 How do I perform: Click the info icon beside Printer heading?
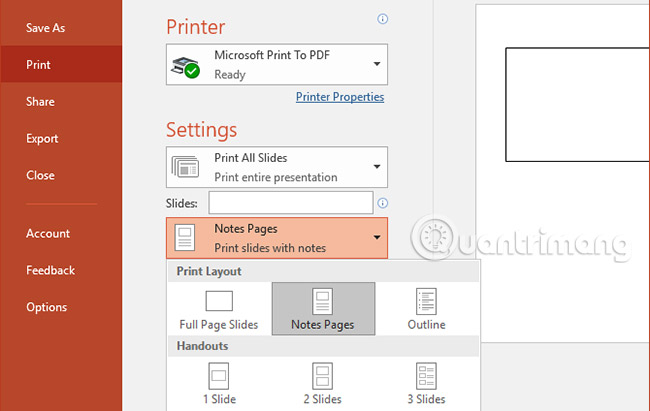pyautogui.click(x=382, y=19)
